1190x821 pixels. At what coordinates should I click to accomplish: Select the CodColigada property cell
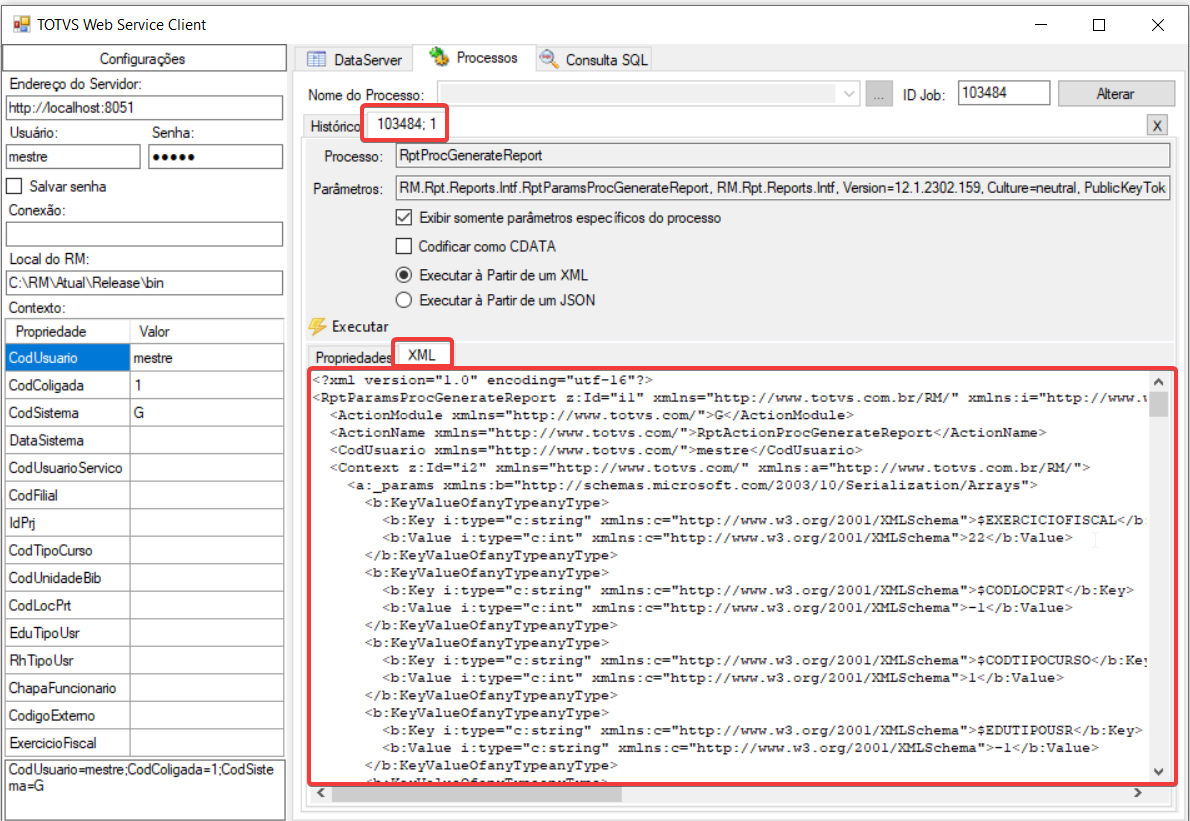pyautogui.click(x=68, y=385)
